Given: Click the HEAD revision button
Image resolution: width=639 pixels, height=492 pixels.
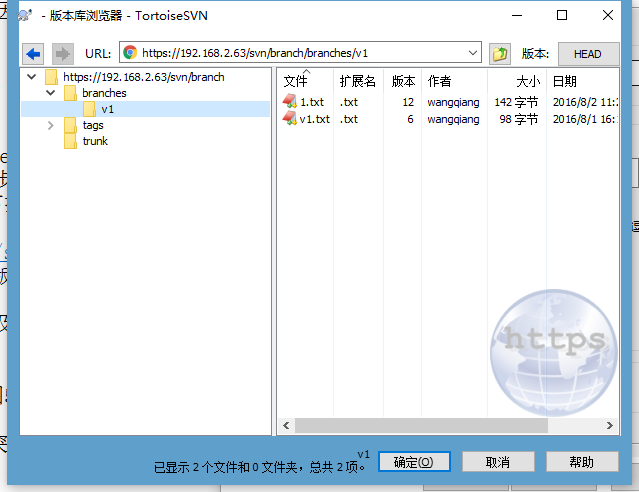Looking at the screenshot, I should pos(588,54).
